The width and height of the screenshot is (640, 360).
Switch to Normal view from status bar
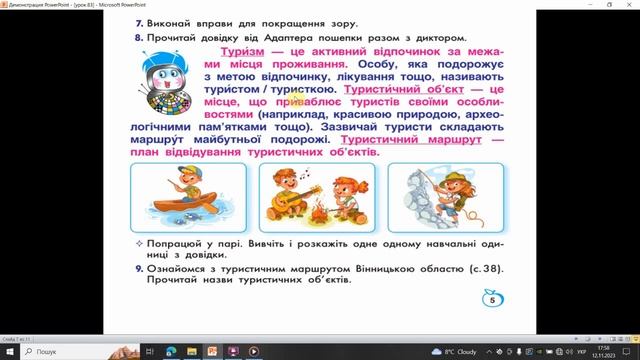(x=613, y=339)
